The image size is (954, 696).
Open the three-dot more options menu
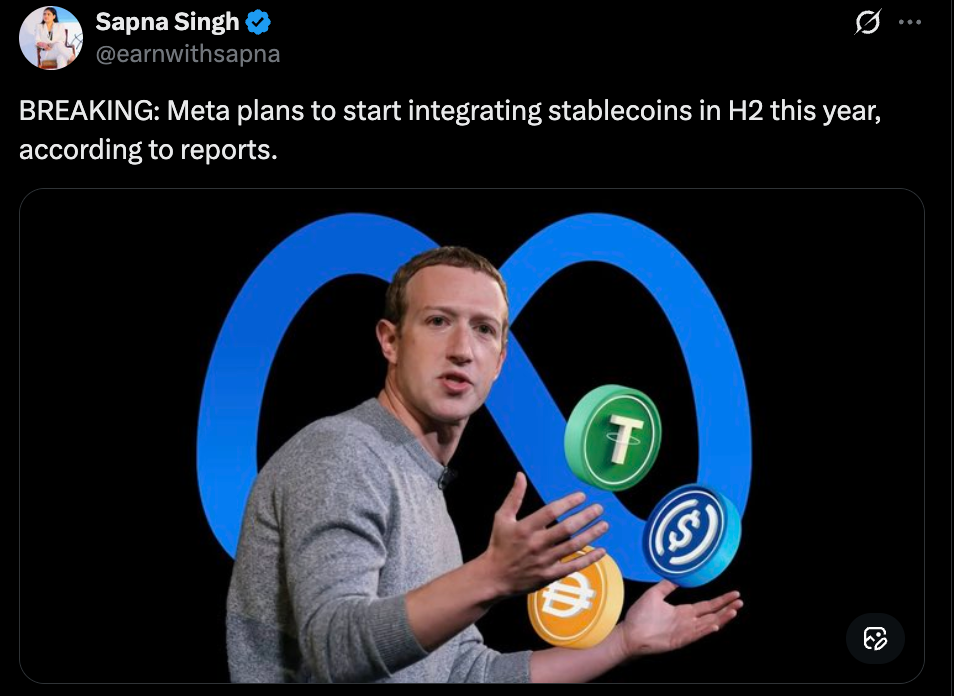tap(910, 23)
